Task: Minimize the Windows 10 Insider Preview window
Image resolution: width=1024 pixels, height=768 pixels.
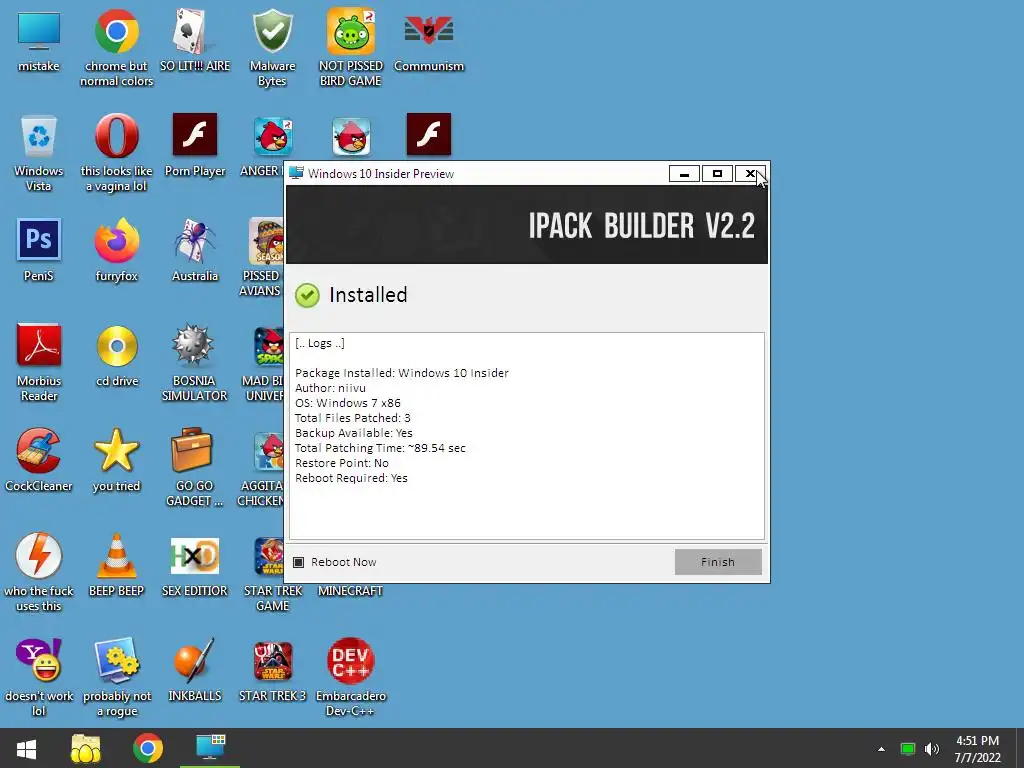Action: point(684,174)
